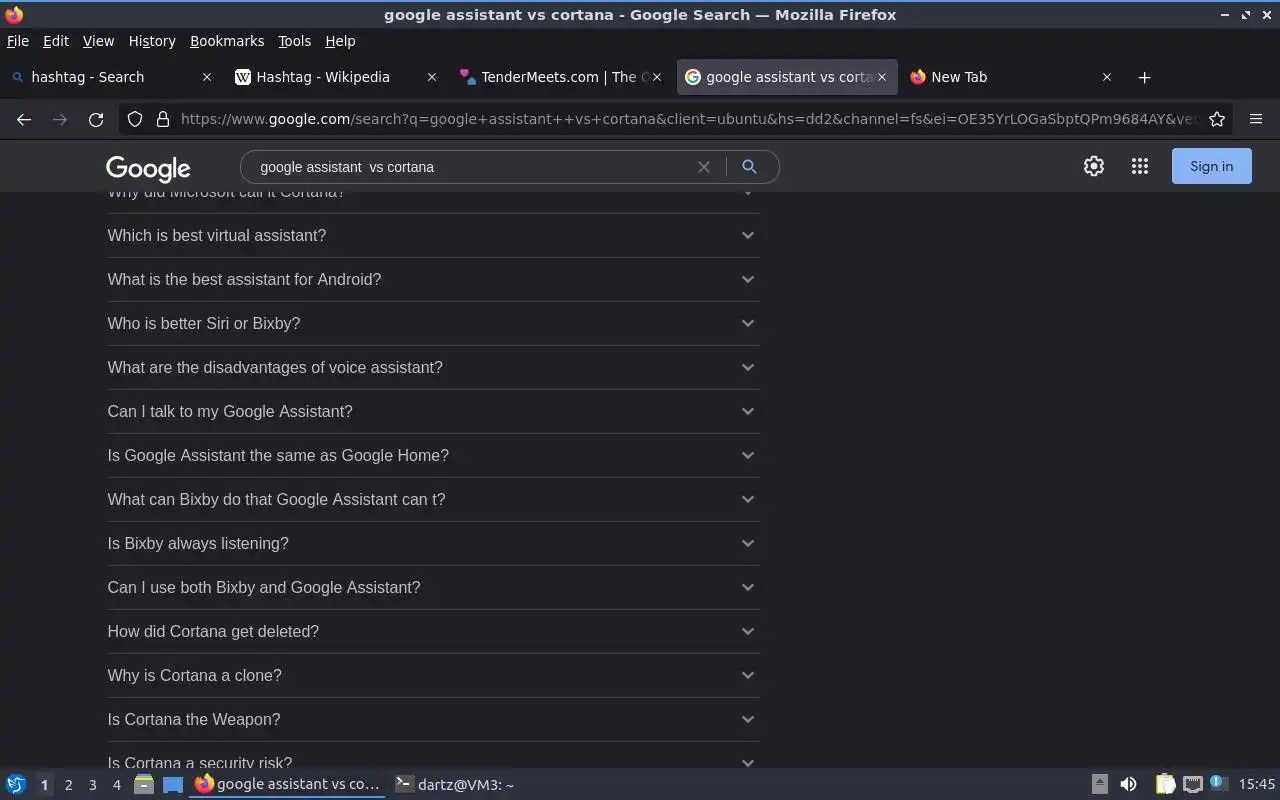Expand 'Is Bixby always listening?'

[x=433, y=544]
